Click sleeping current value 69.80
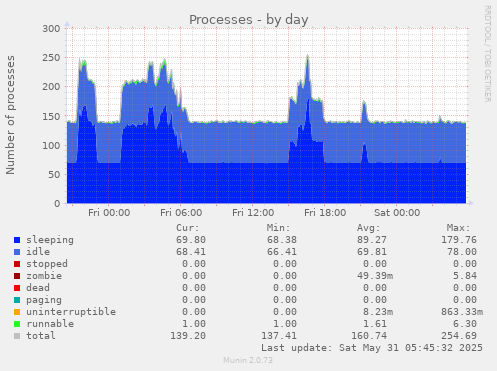This screenshot has width=497, height=371. click(x=191, y=240)
